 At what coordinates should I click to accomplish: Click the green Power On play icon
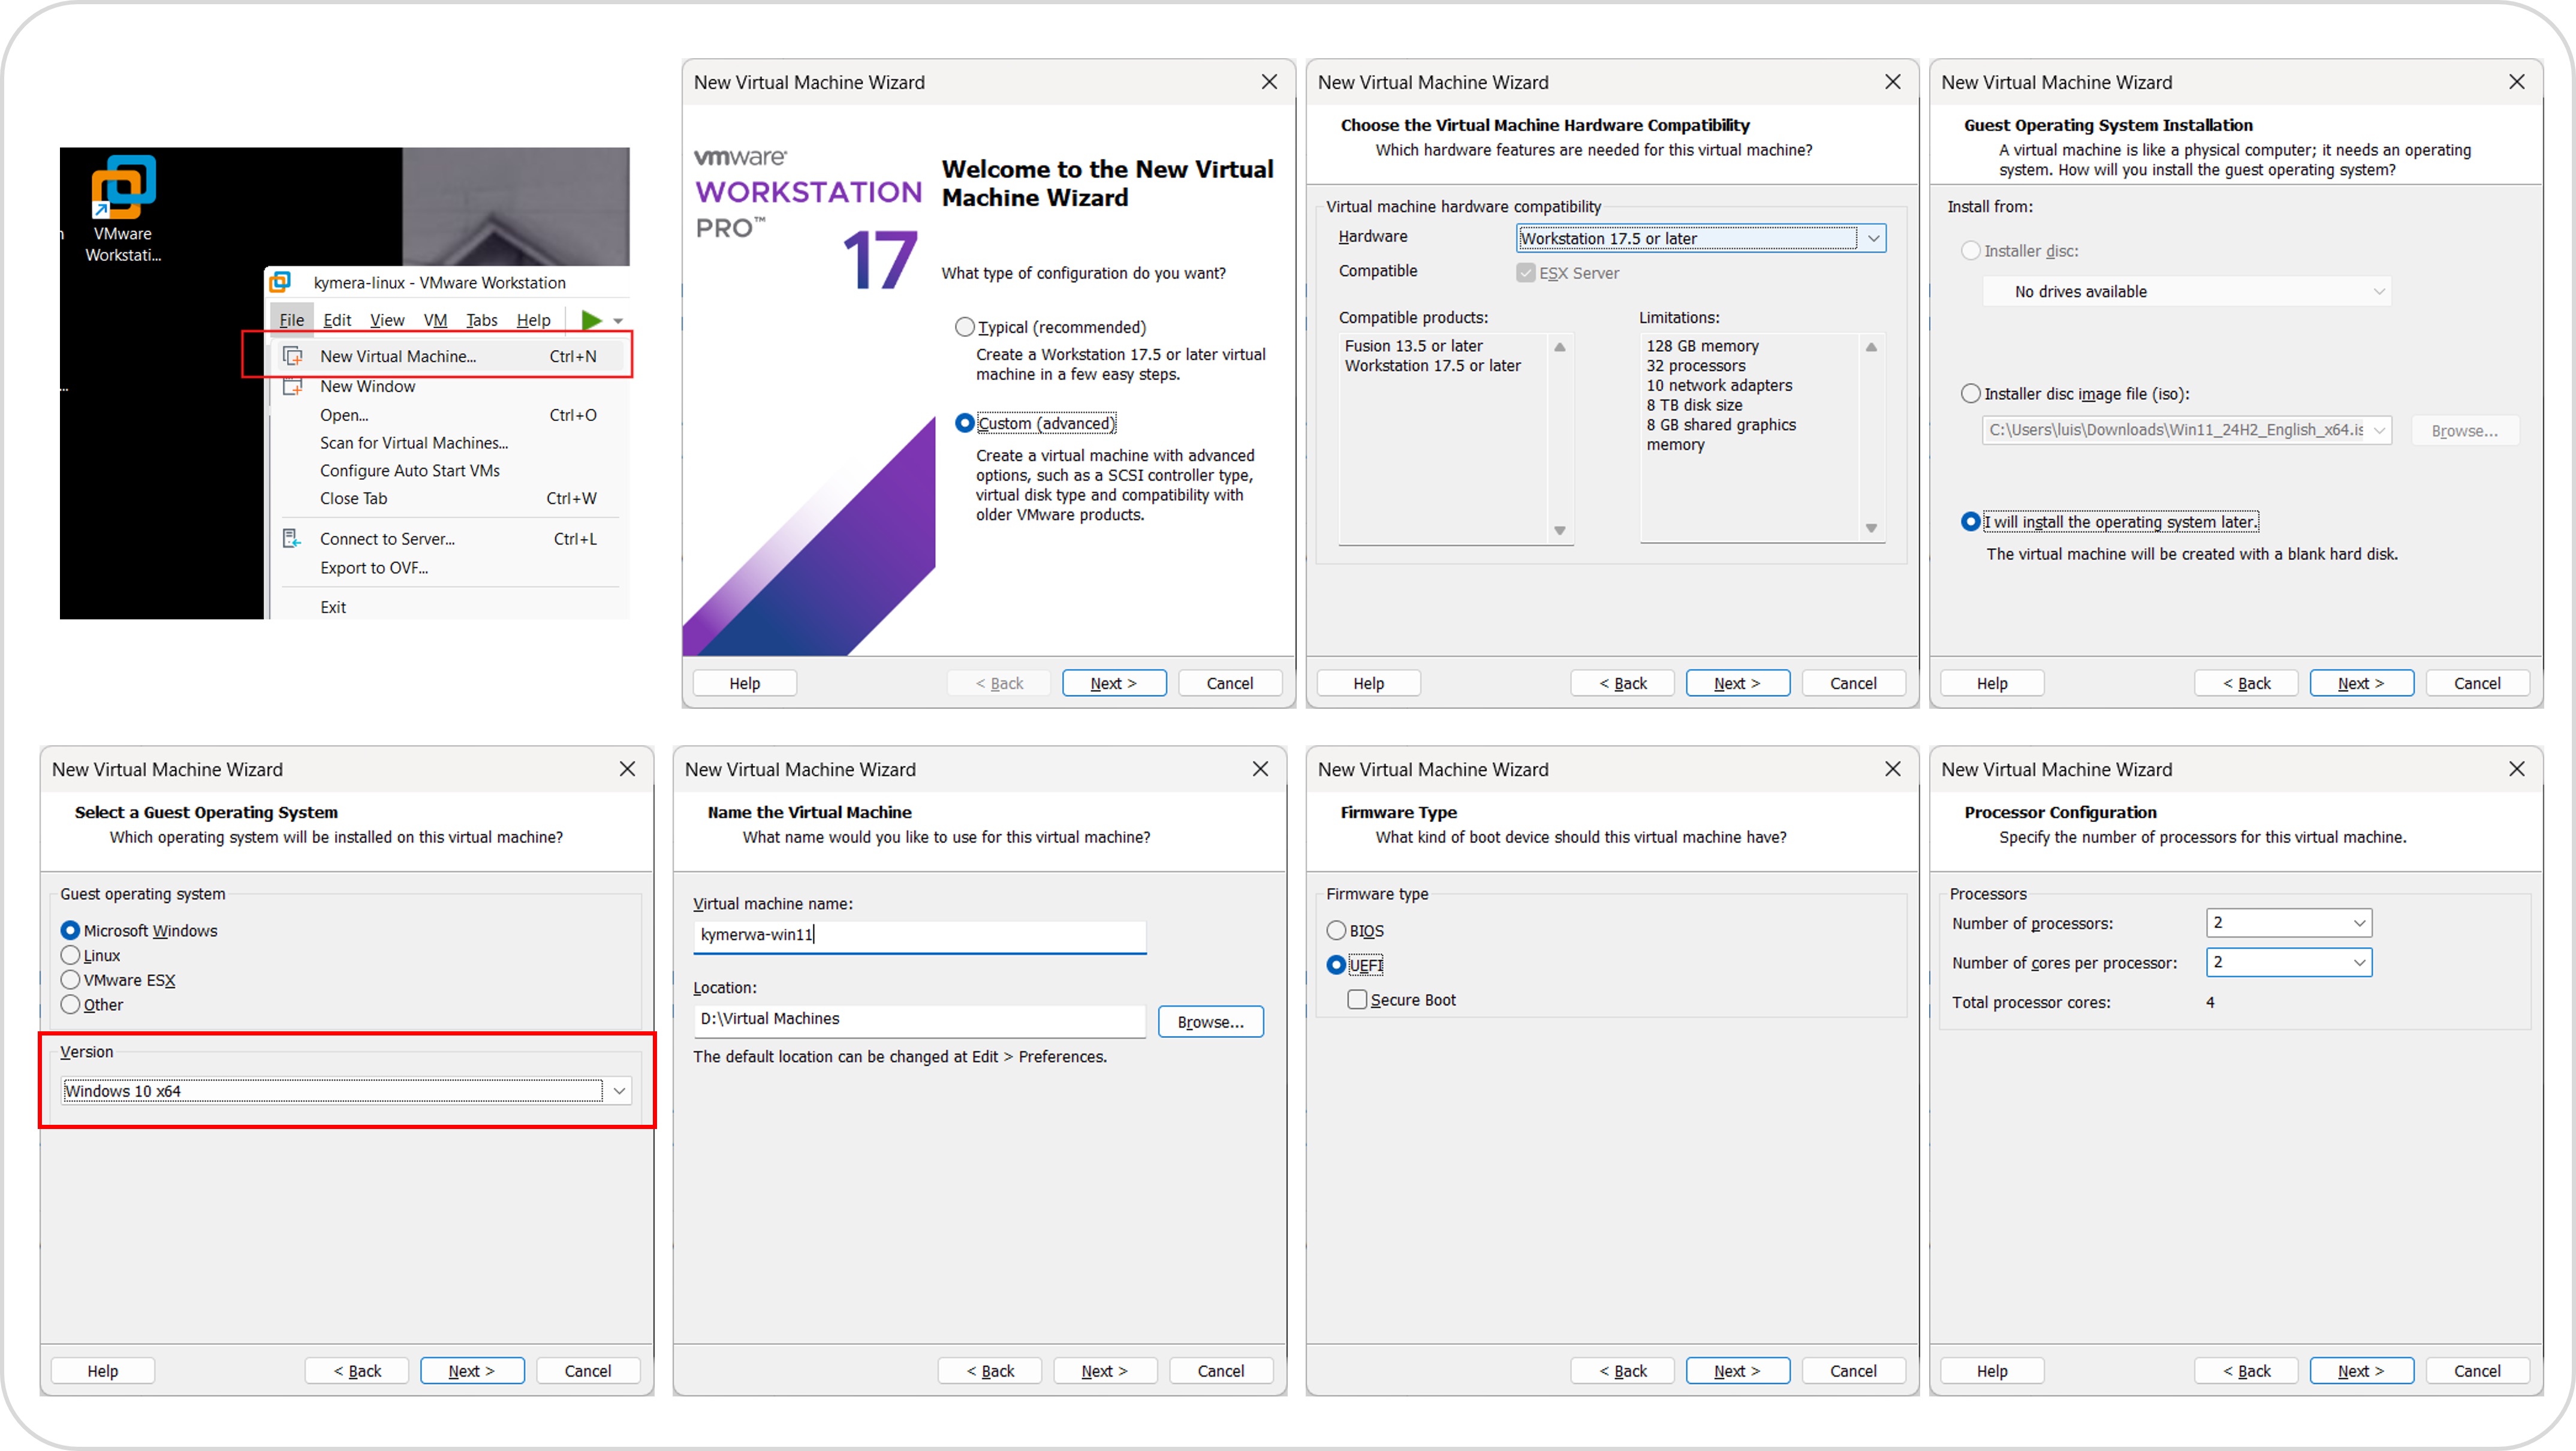tap(591, 320)
